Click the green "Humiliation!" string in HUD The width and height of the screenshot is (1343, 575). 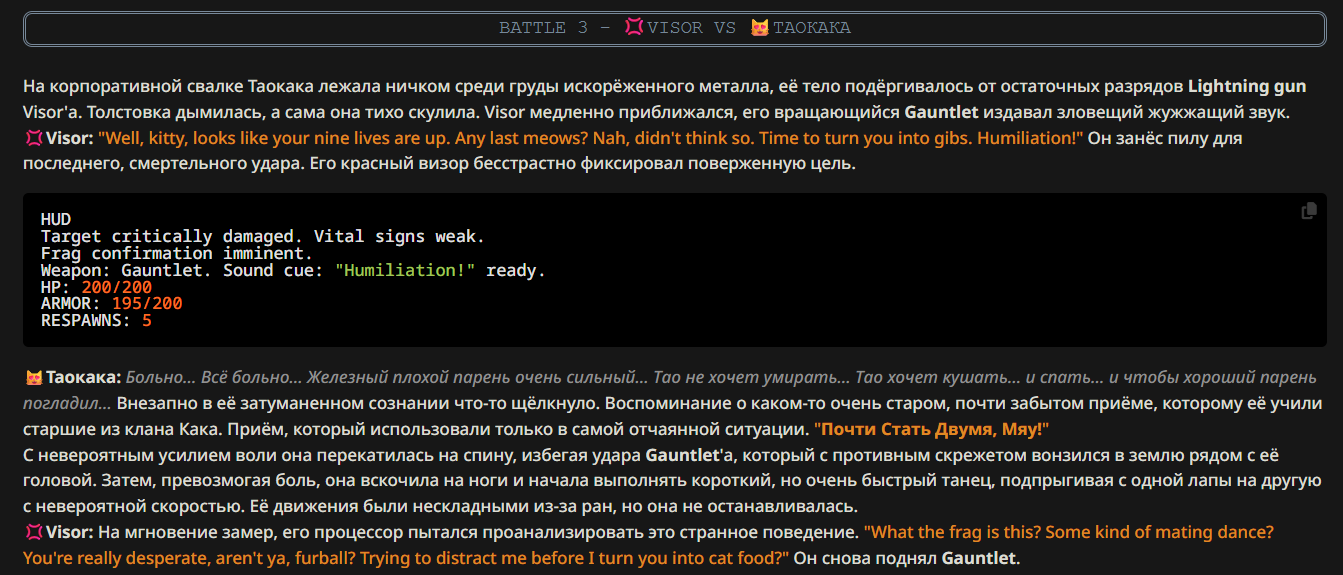[405, 271]
